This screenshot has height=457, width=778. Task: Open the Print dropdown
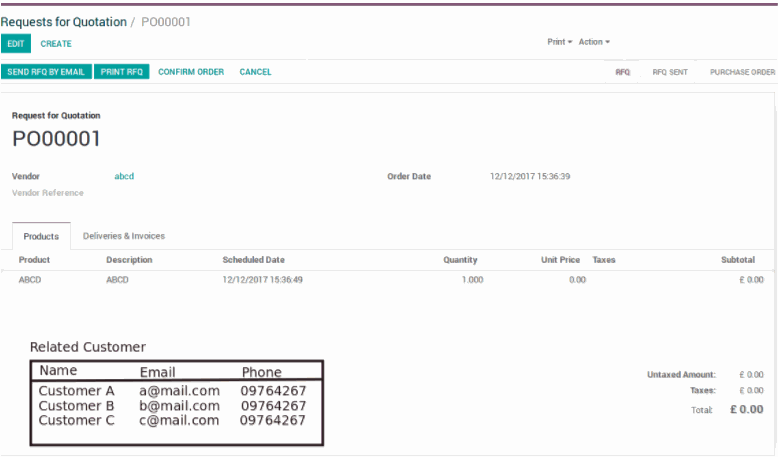560,42
